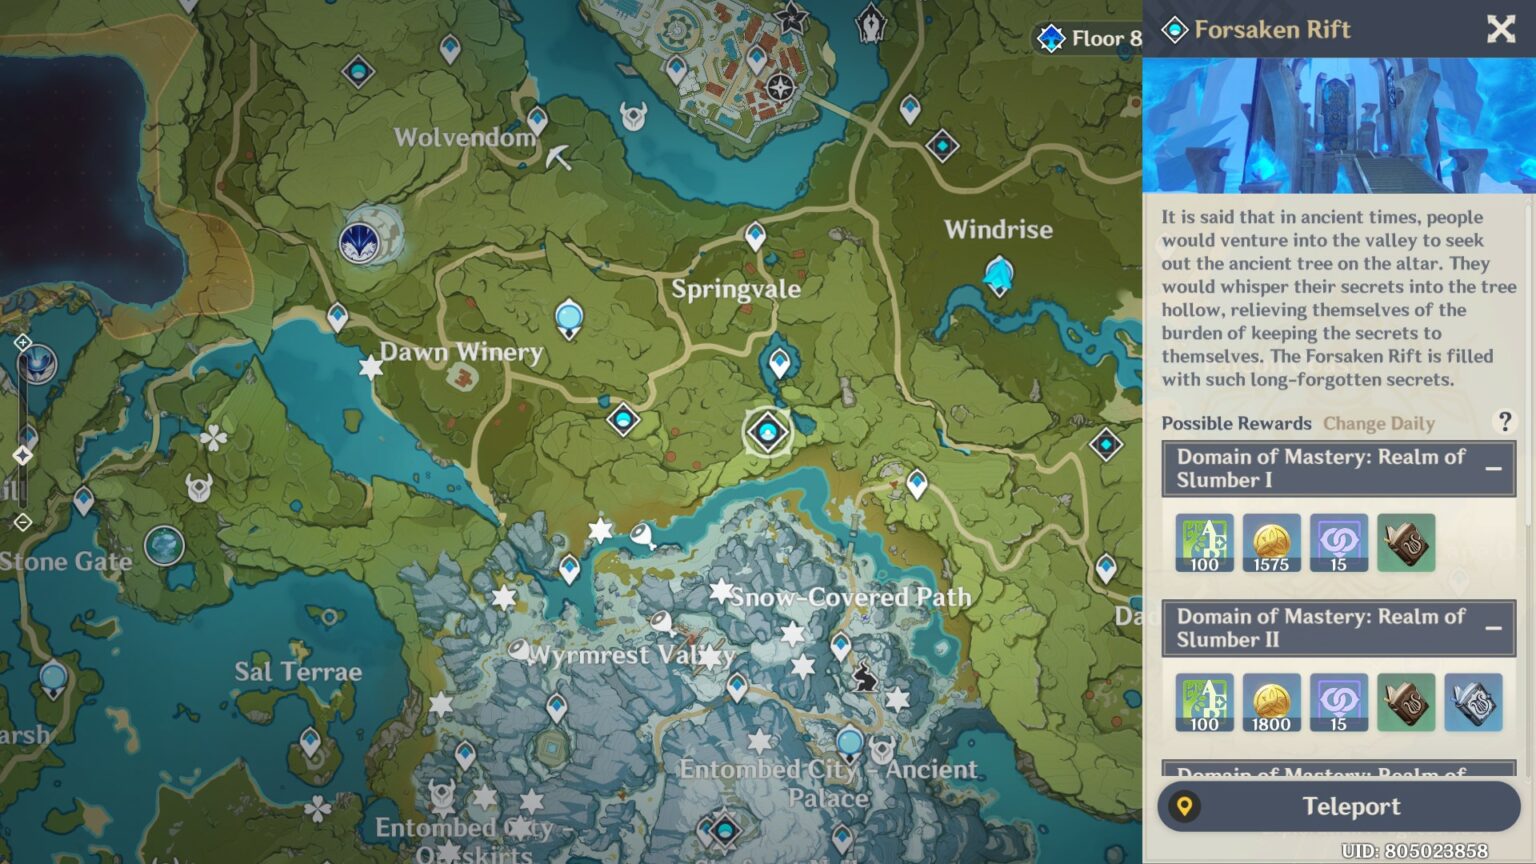
Task: Select the Adventure EXP 100 reward in Slumber II
Action: pyautogui.click(x=1204, y=702)
